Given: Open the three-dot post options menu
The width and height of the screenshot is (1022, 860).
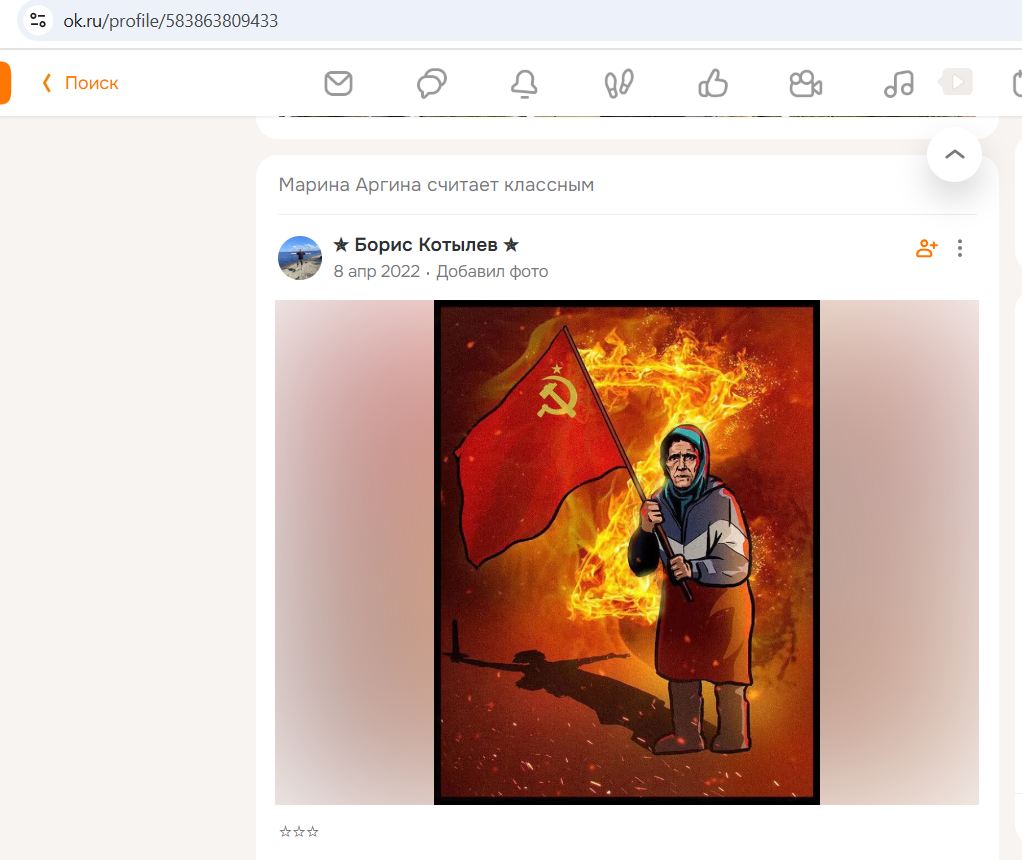Looking at the screenshot, I should (x=959, y=248).
